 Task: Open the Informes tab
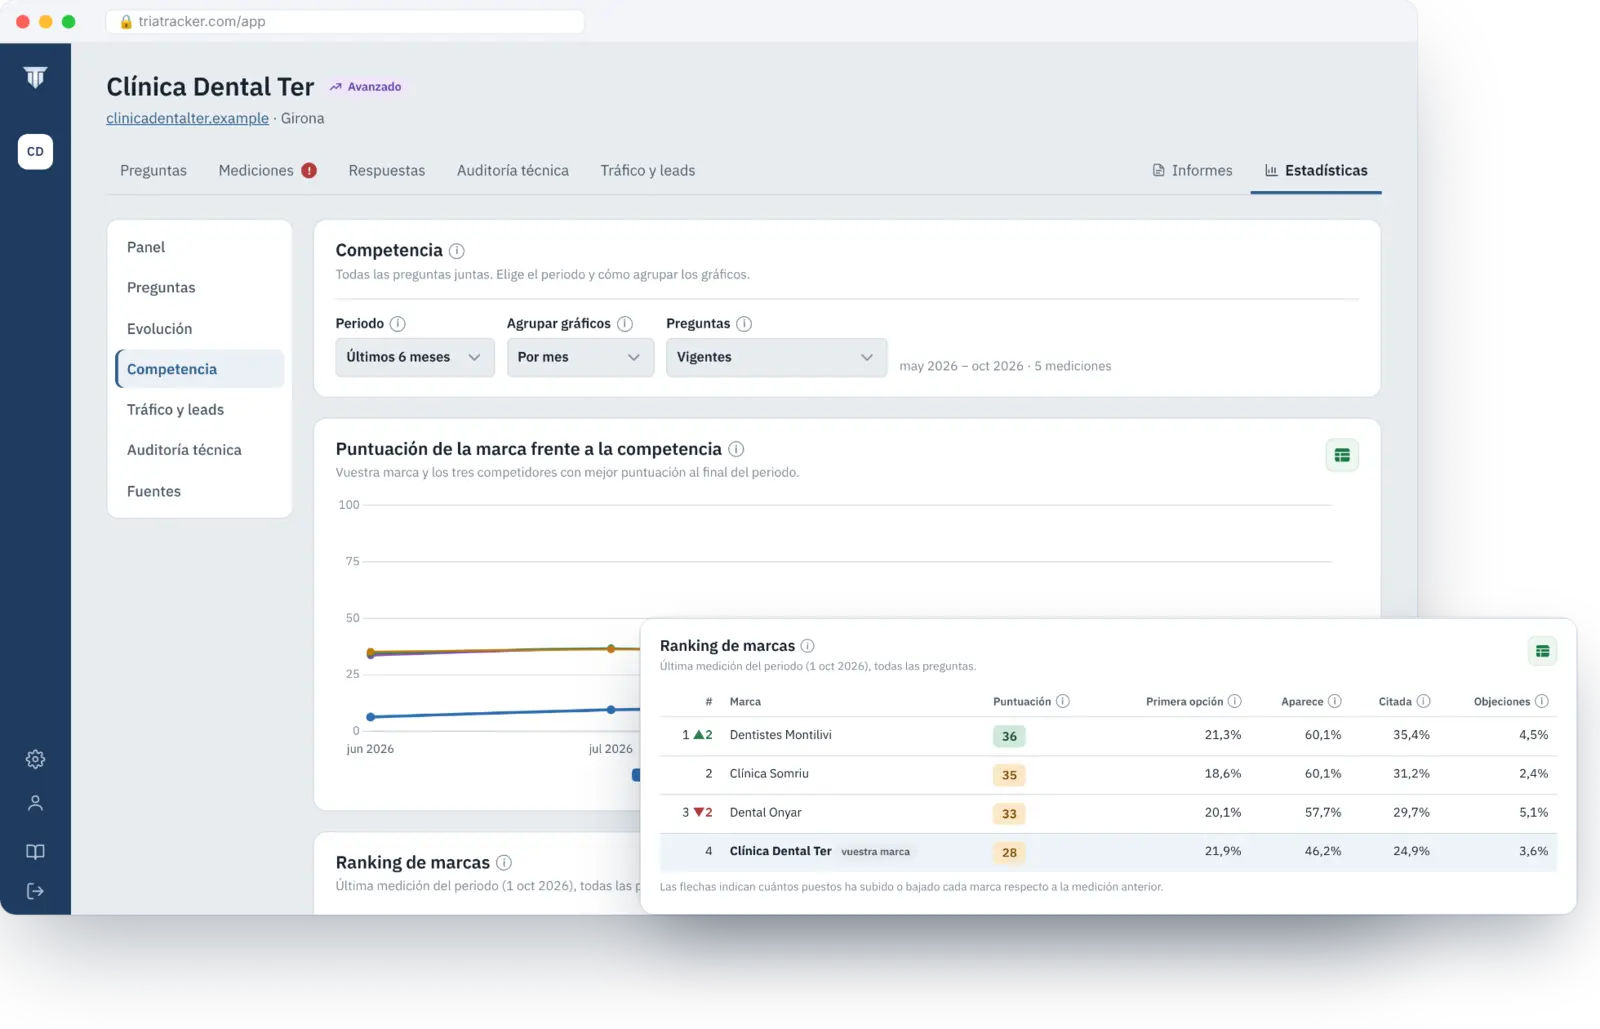1192,171
